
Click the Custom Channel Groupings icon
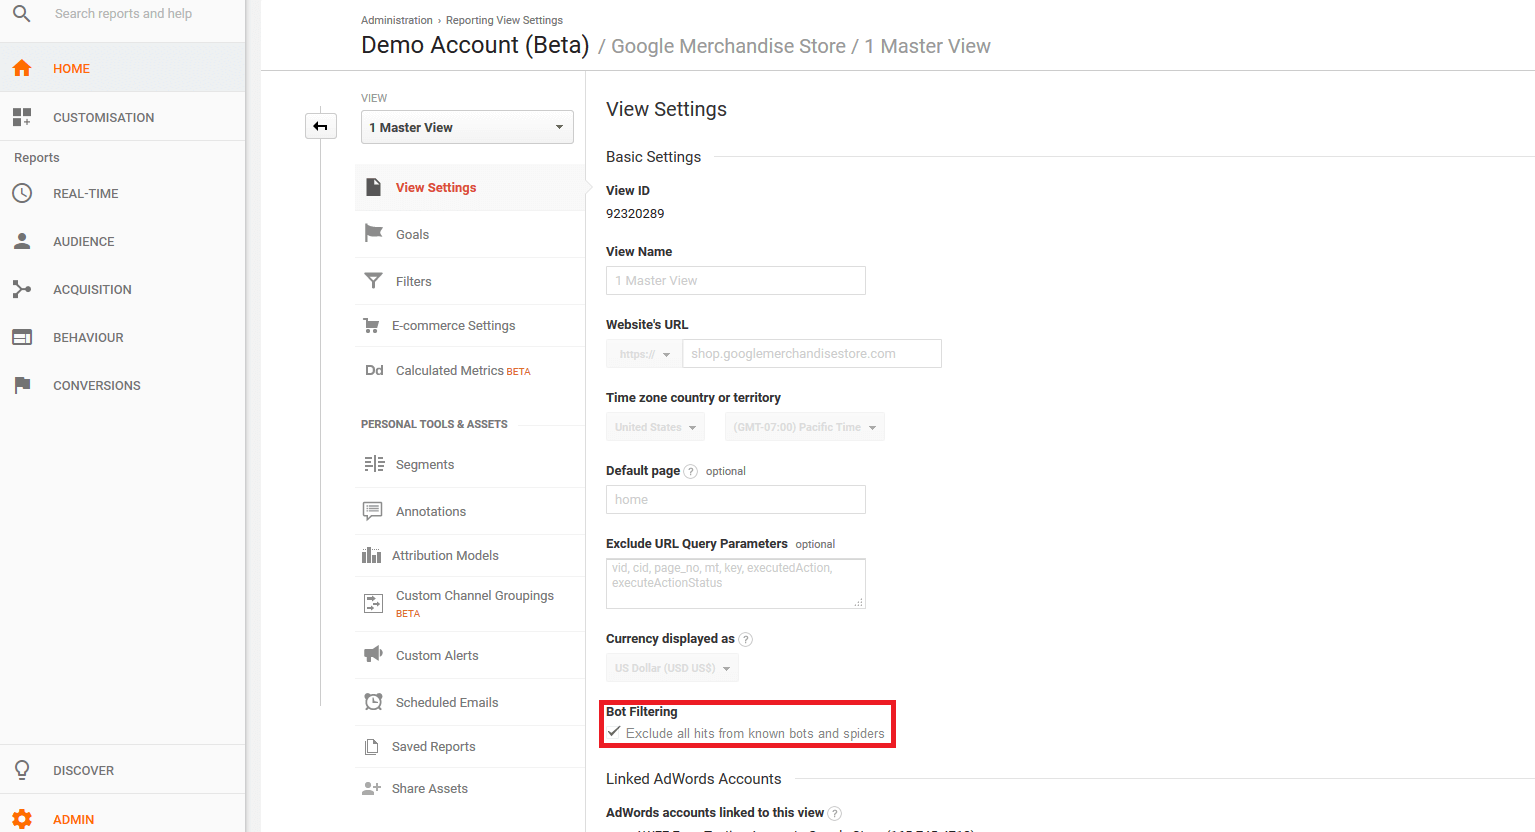click(373, 603)
